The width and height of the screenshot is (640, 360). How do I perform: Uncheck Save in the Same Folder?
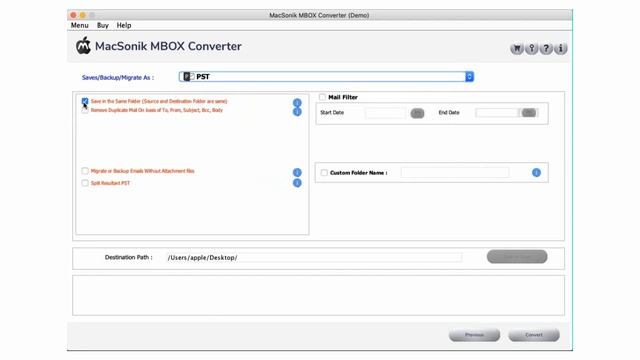point(85,101)
